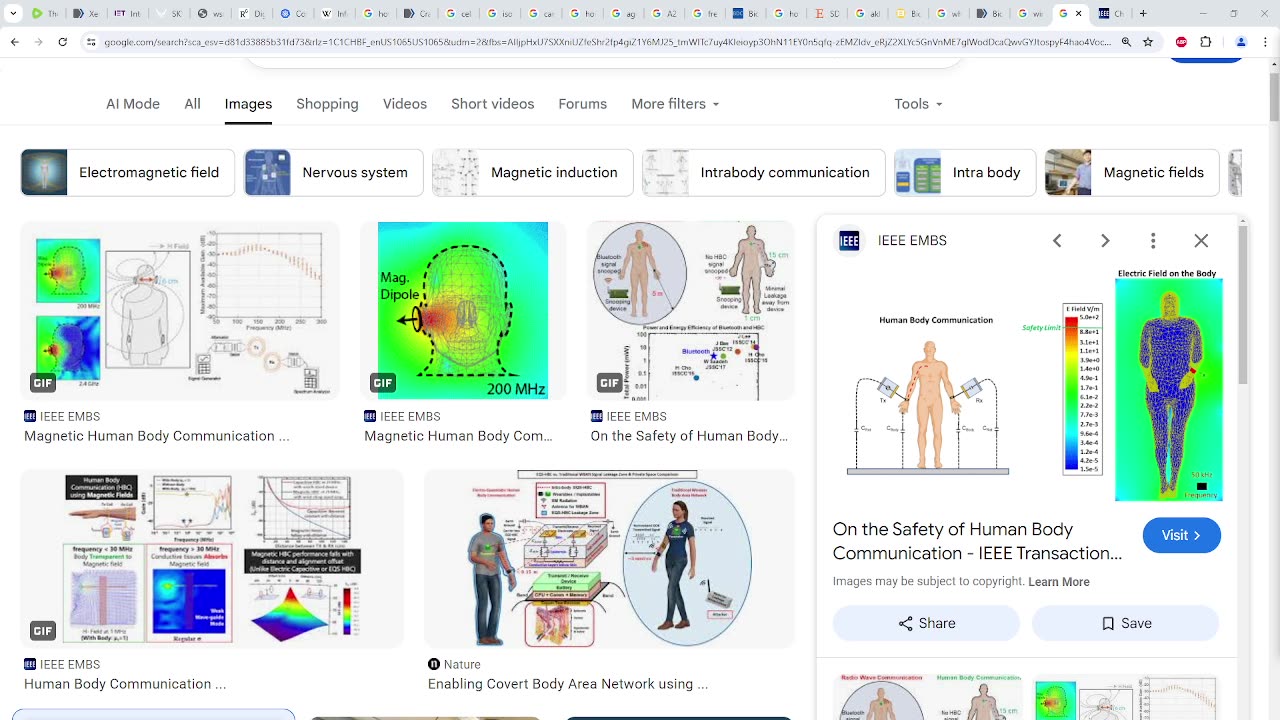Filter by Intrabody communication chip

pos(764,172)
